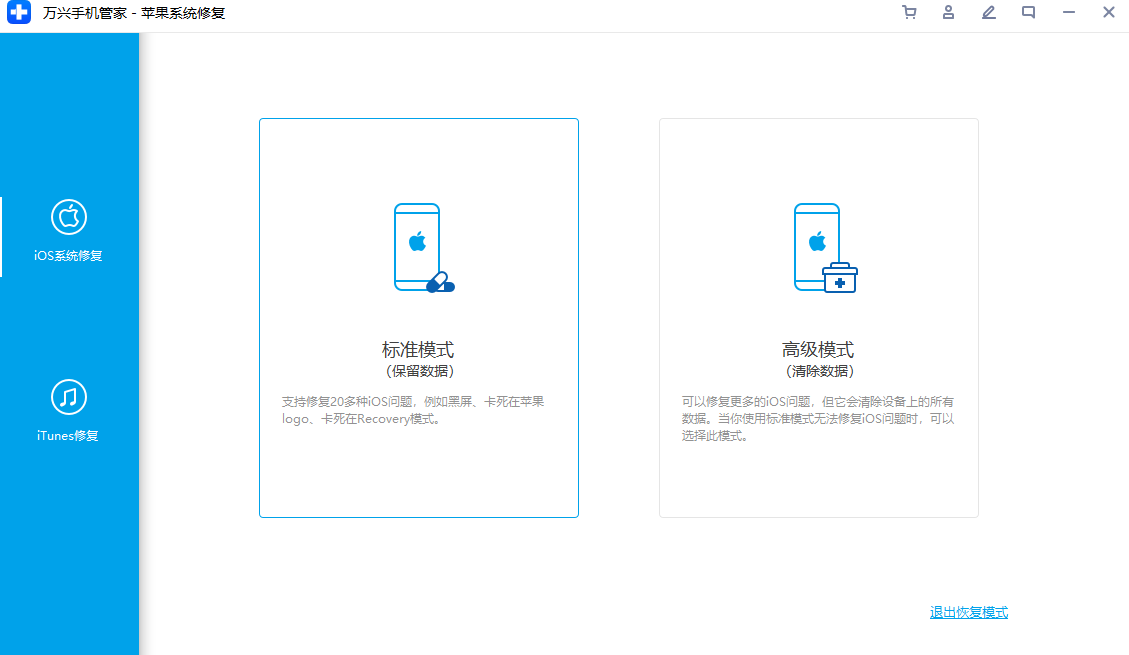
Task: Select the iTunes修复 music note icon
Action: [69, 397]
